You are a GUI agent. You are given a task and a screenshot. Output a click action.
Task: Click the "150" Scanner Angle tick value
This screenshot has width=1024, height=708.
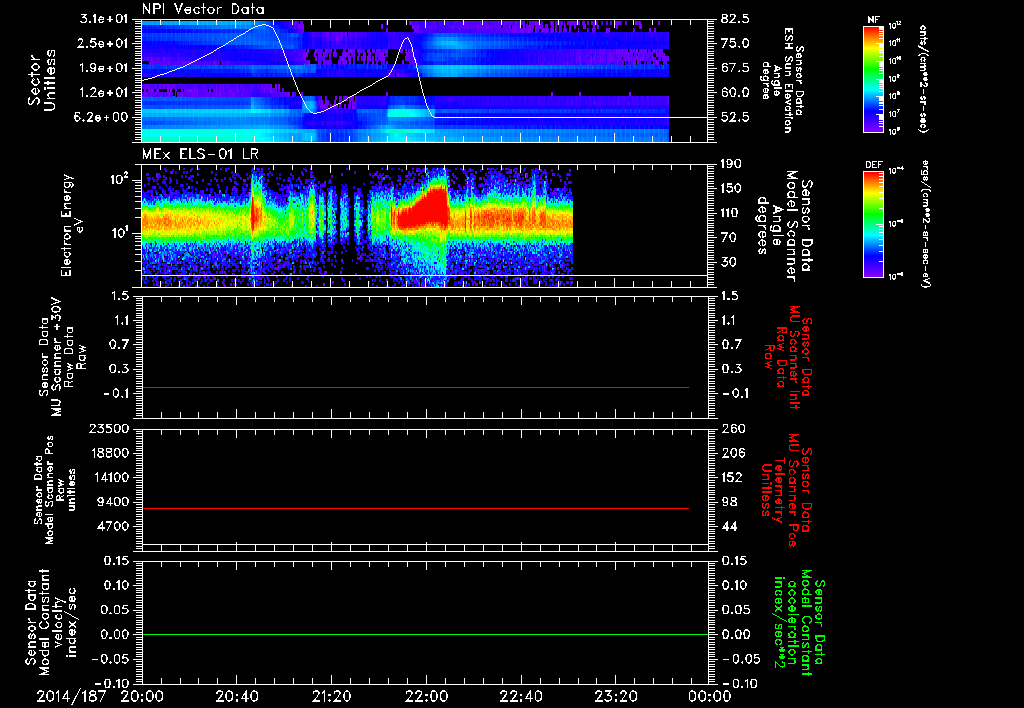[x=731, y=189]
